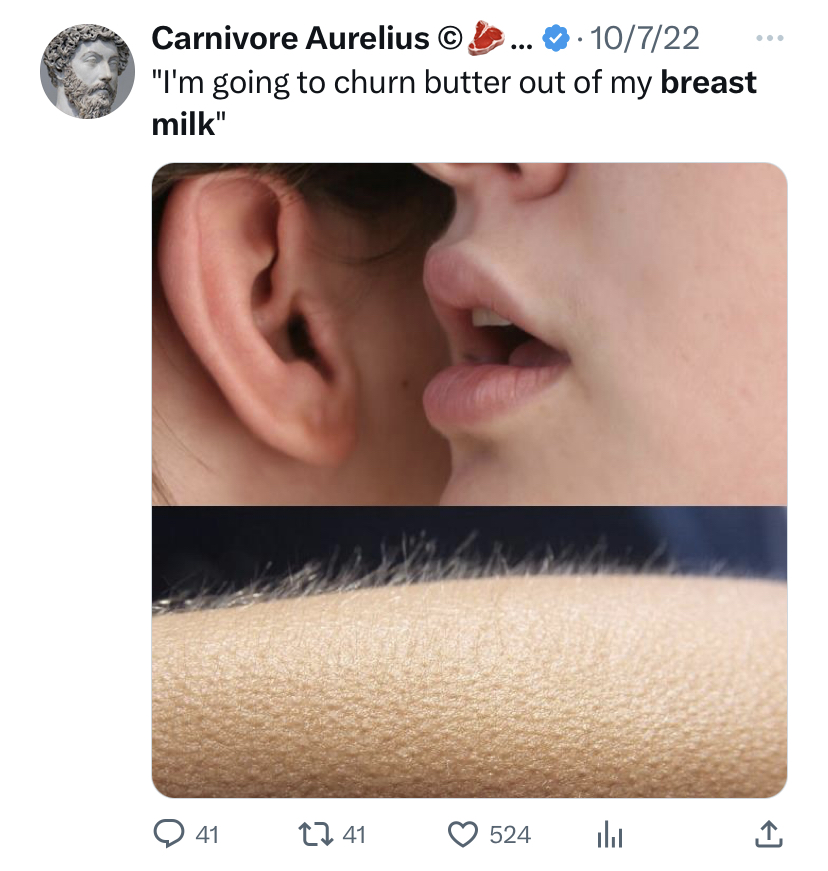
Task: Open the goosebumps arm photo
Action: 469,652
